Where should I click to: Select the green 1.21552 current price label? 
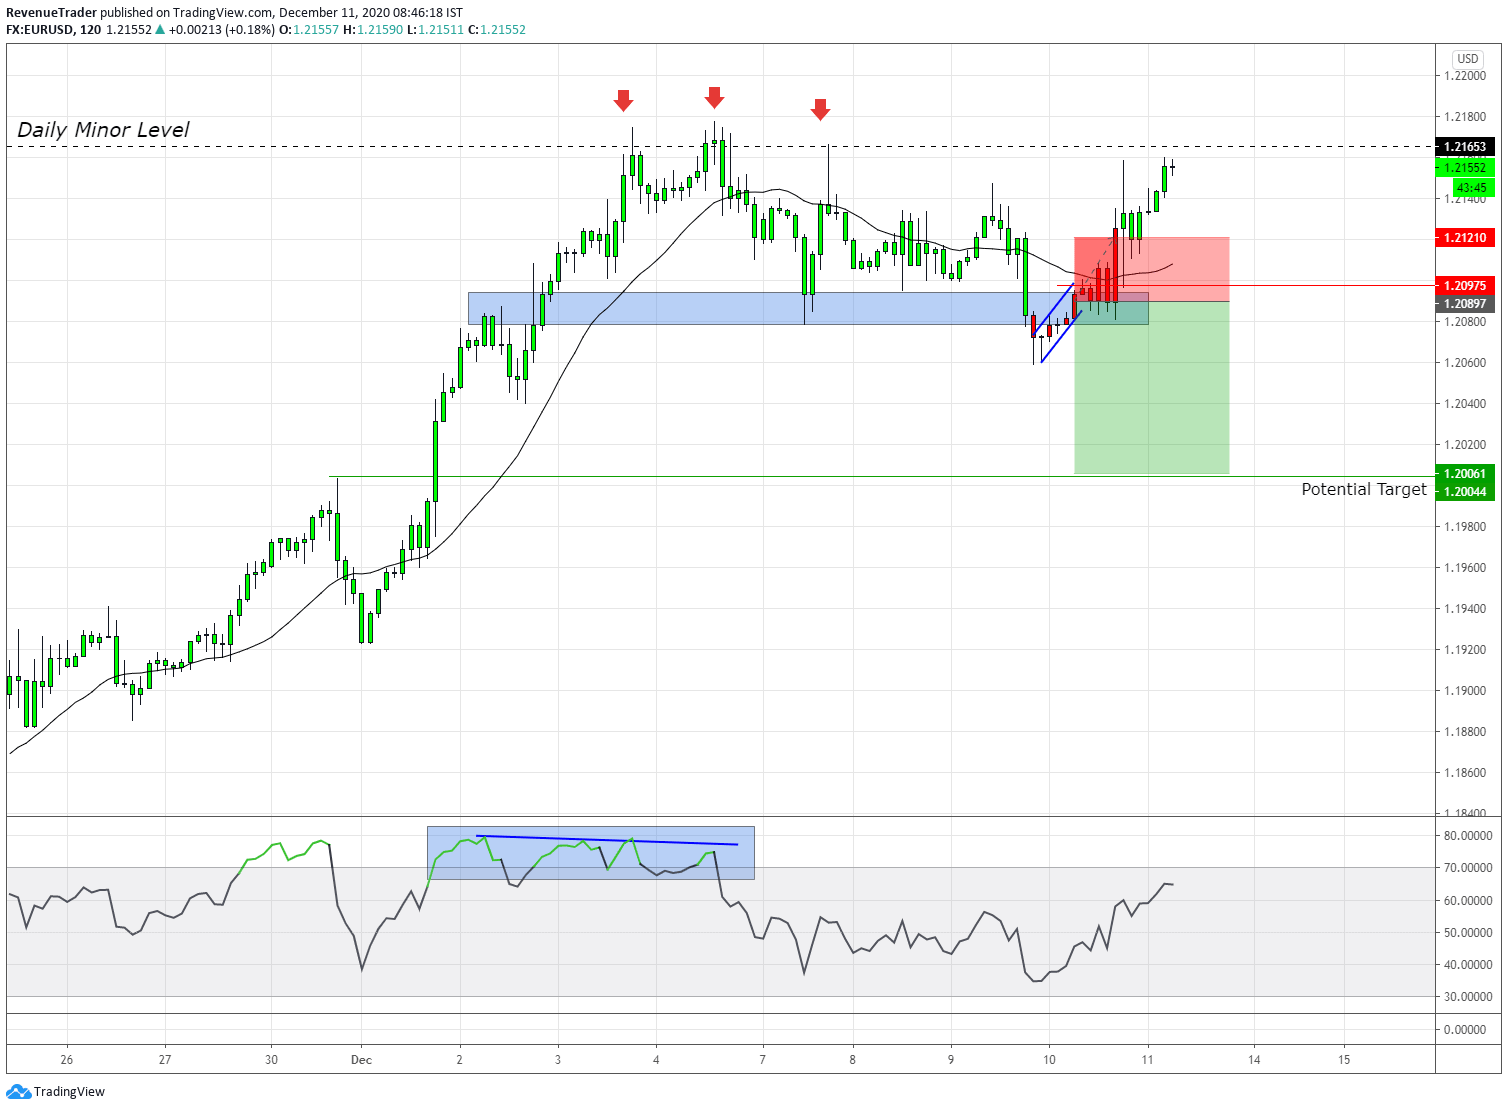click(x=1465, y=168)
